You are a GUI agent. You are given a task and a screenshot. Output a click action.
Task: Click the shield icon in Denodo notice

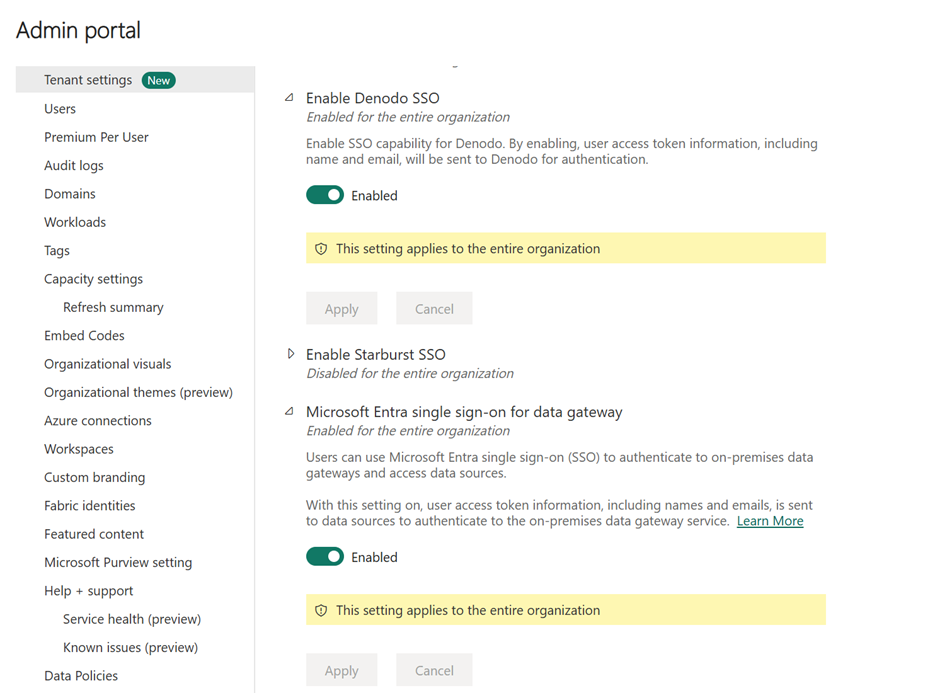tap(321, 249)
